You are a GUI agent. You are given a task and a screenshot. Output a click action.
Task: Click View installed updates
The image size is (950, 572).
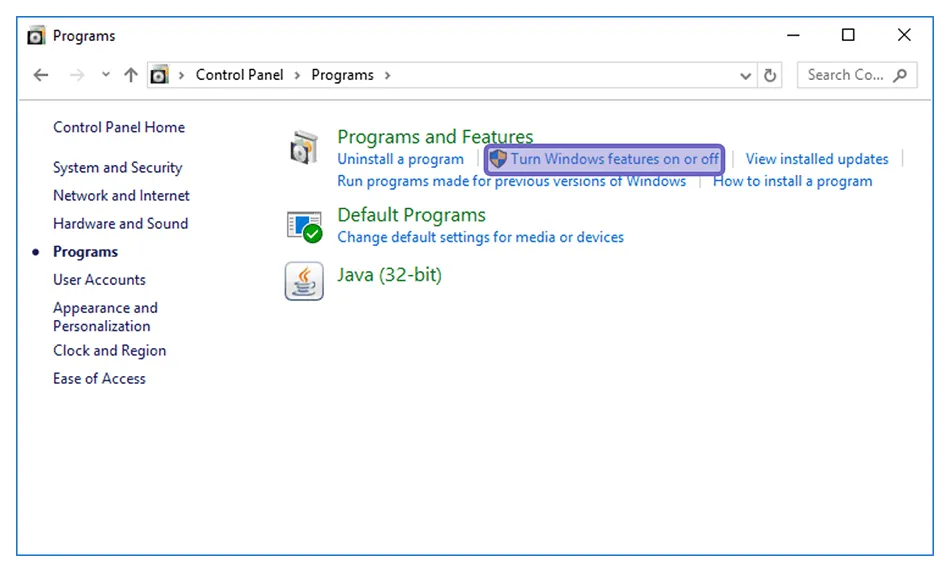(817, 159)
